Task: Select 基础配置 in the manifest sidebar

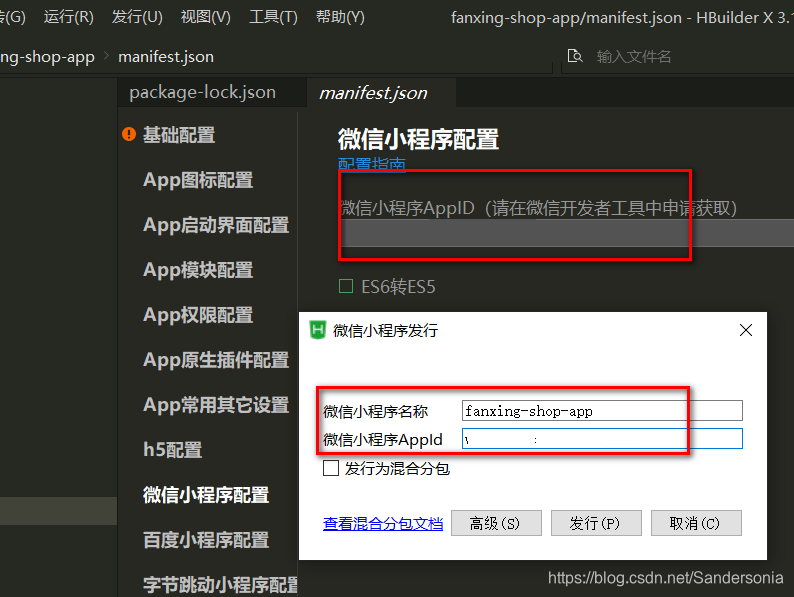Action: [x=179, y=135]
